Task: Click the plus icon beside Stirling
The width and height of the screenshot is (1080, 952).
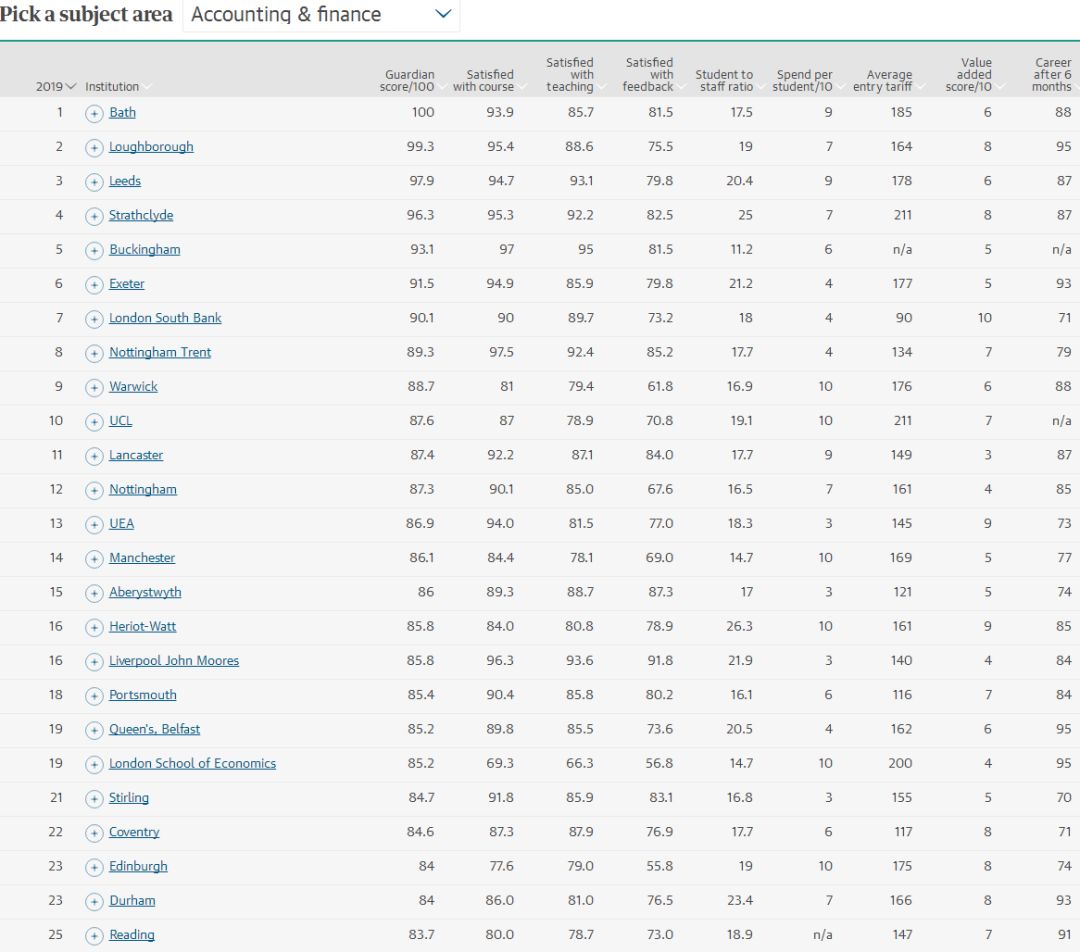Action: [94, 799]
